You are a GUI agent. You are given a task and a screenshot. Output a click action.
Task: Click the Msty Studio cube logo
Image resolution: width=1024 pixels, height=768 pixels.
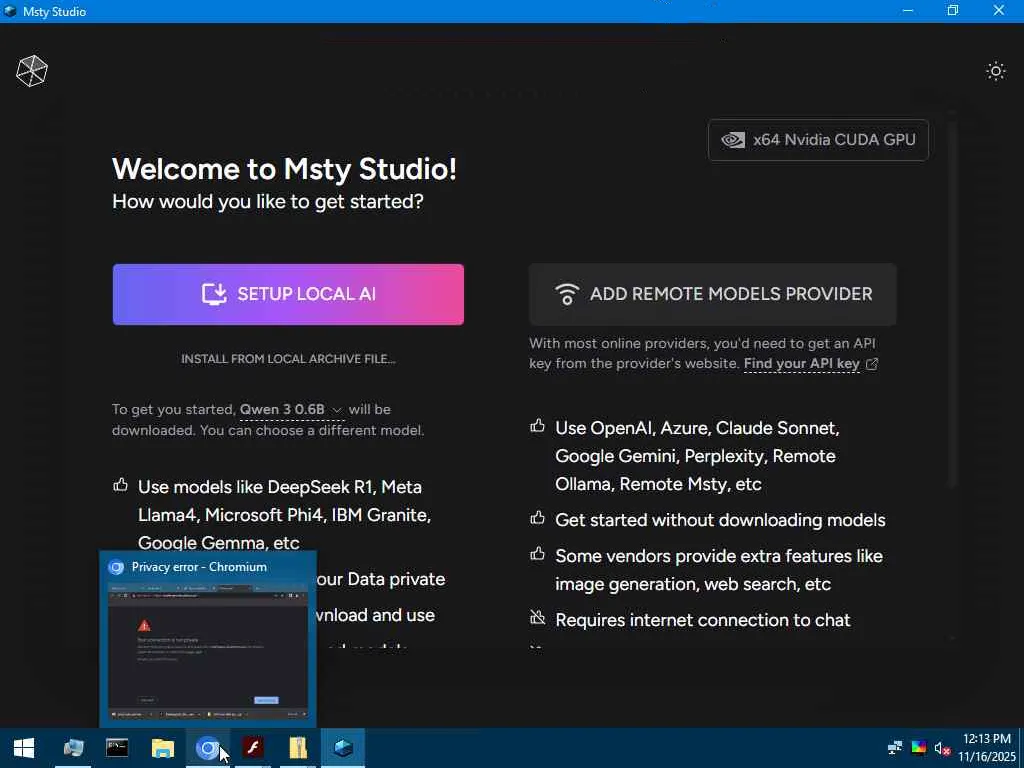click(31, 71)
